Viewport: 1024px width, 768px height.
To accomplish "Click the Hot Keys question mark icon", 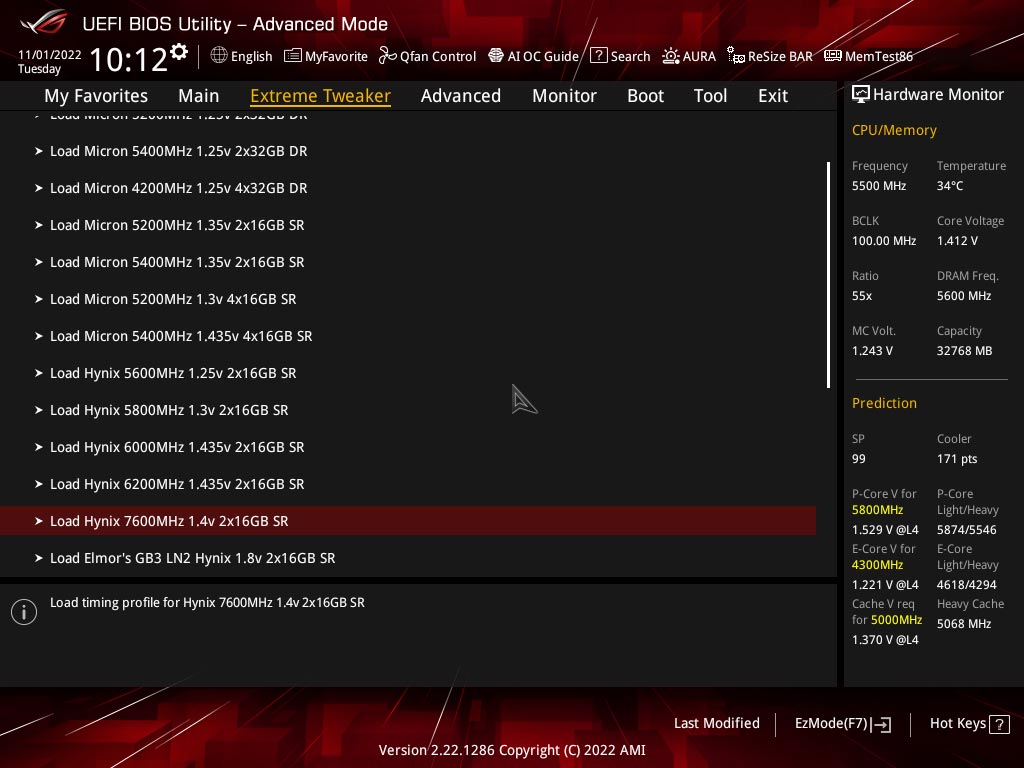I will pyautogui.click(x=999, y=724).
